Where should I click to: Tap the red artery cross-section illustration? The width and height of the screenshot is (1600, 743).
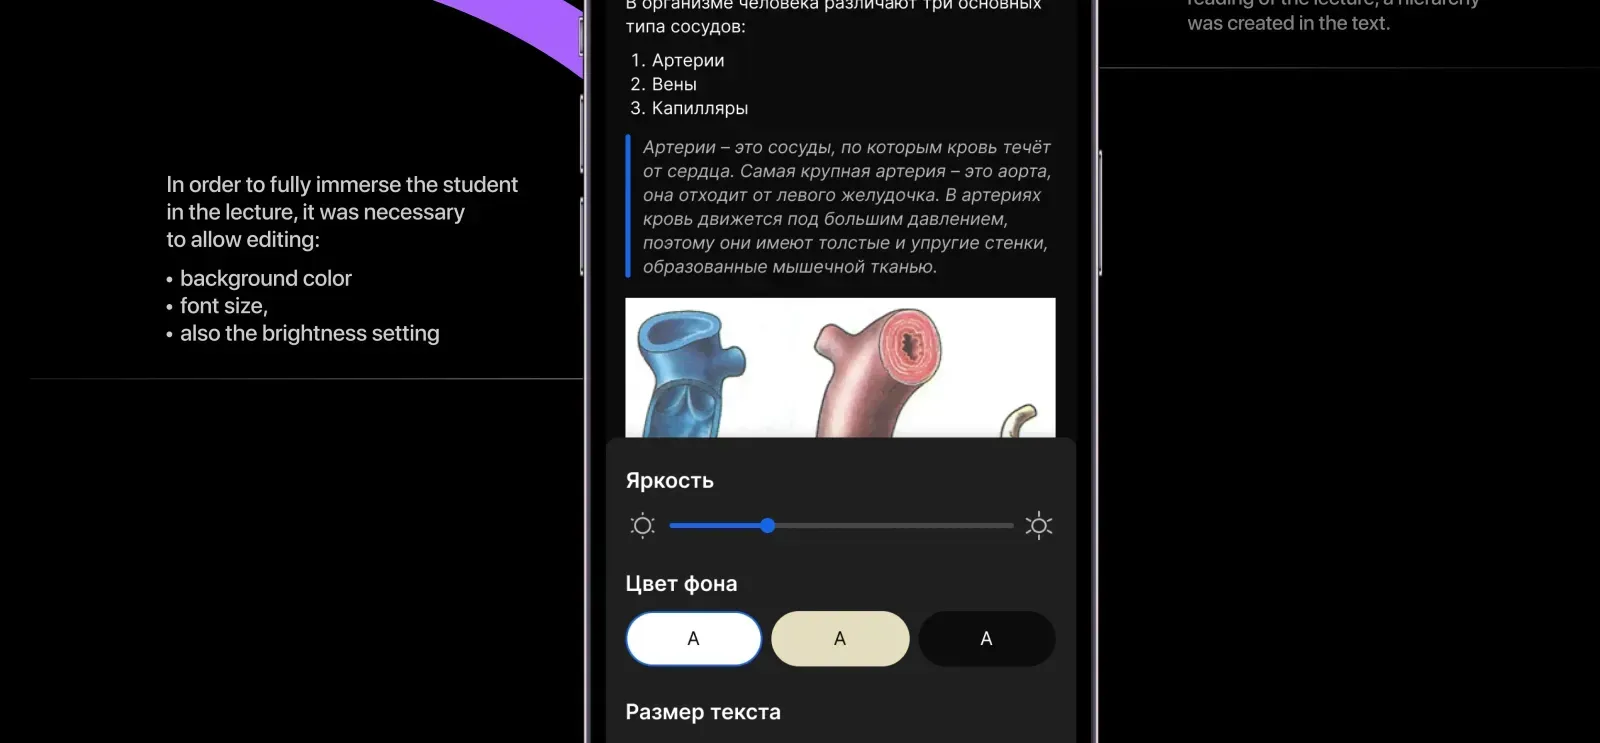click(876, 377)
